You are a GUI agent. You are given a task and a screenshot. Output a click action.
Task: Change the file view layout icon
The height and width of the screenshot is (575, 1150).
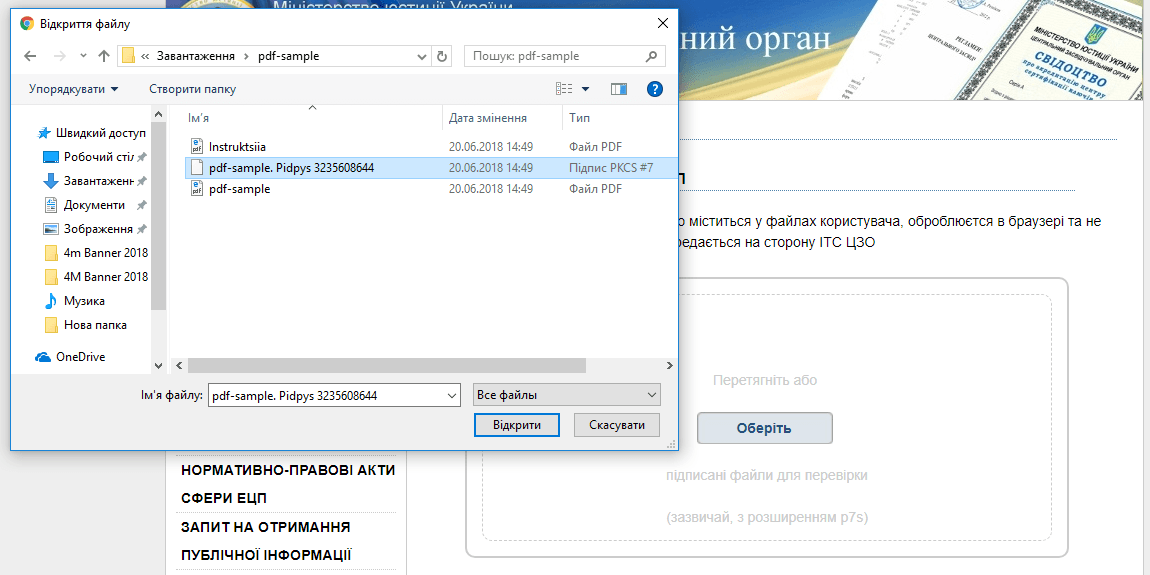coord(564,89)
